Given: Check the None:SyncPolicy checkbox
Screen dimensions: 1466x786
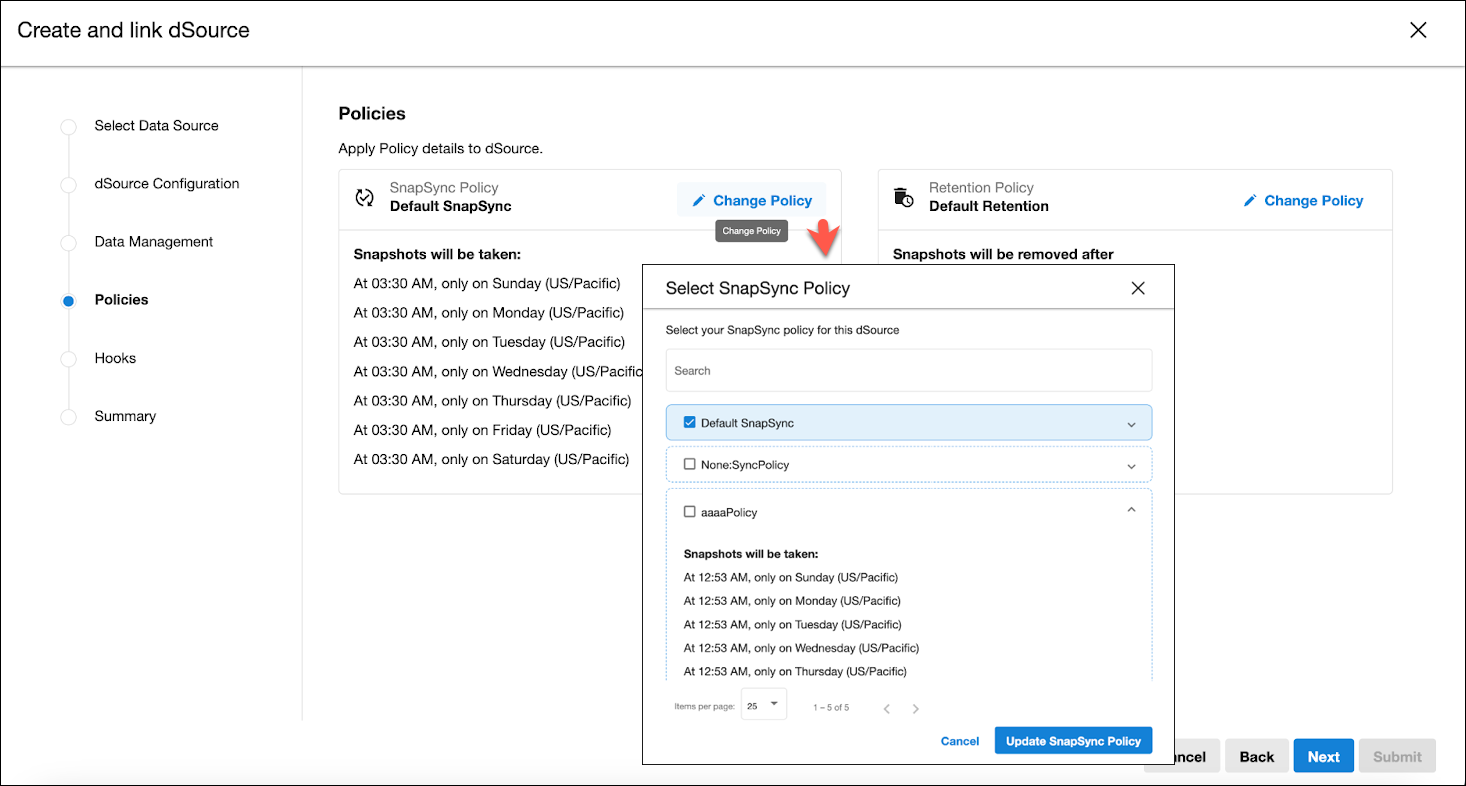Looking at the screenshot, I should tap(689, 464).
